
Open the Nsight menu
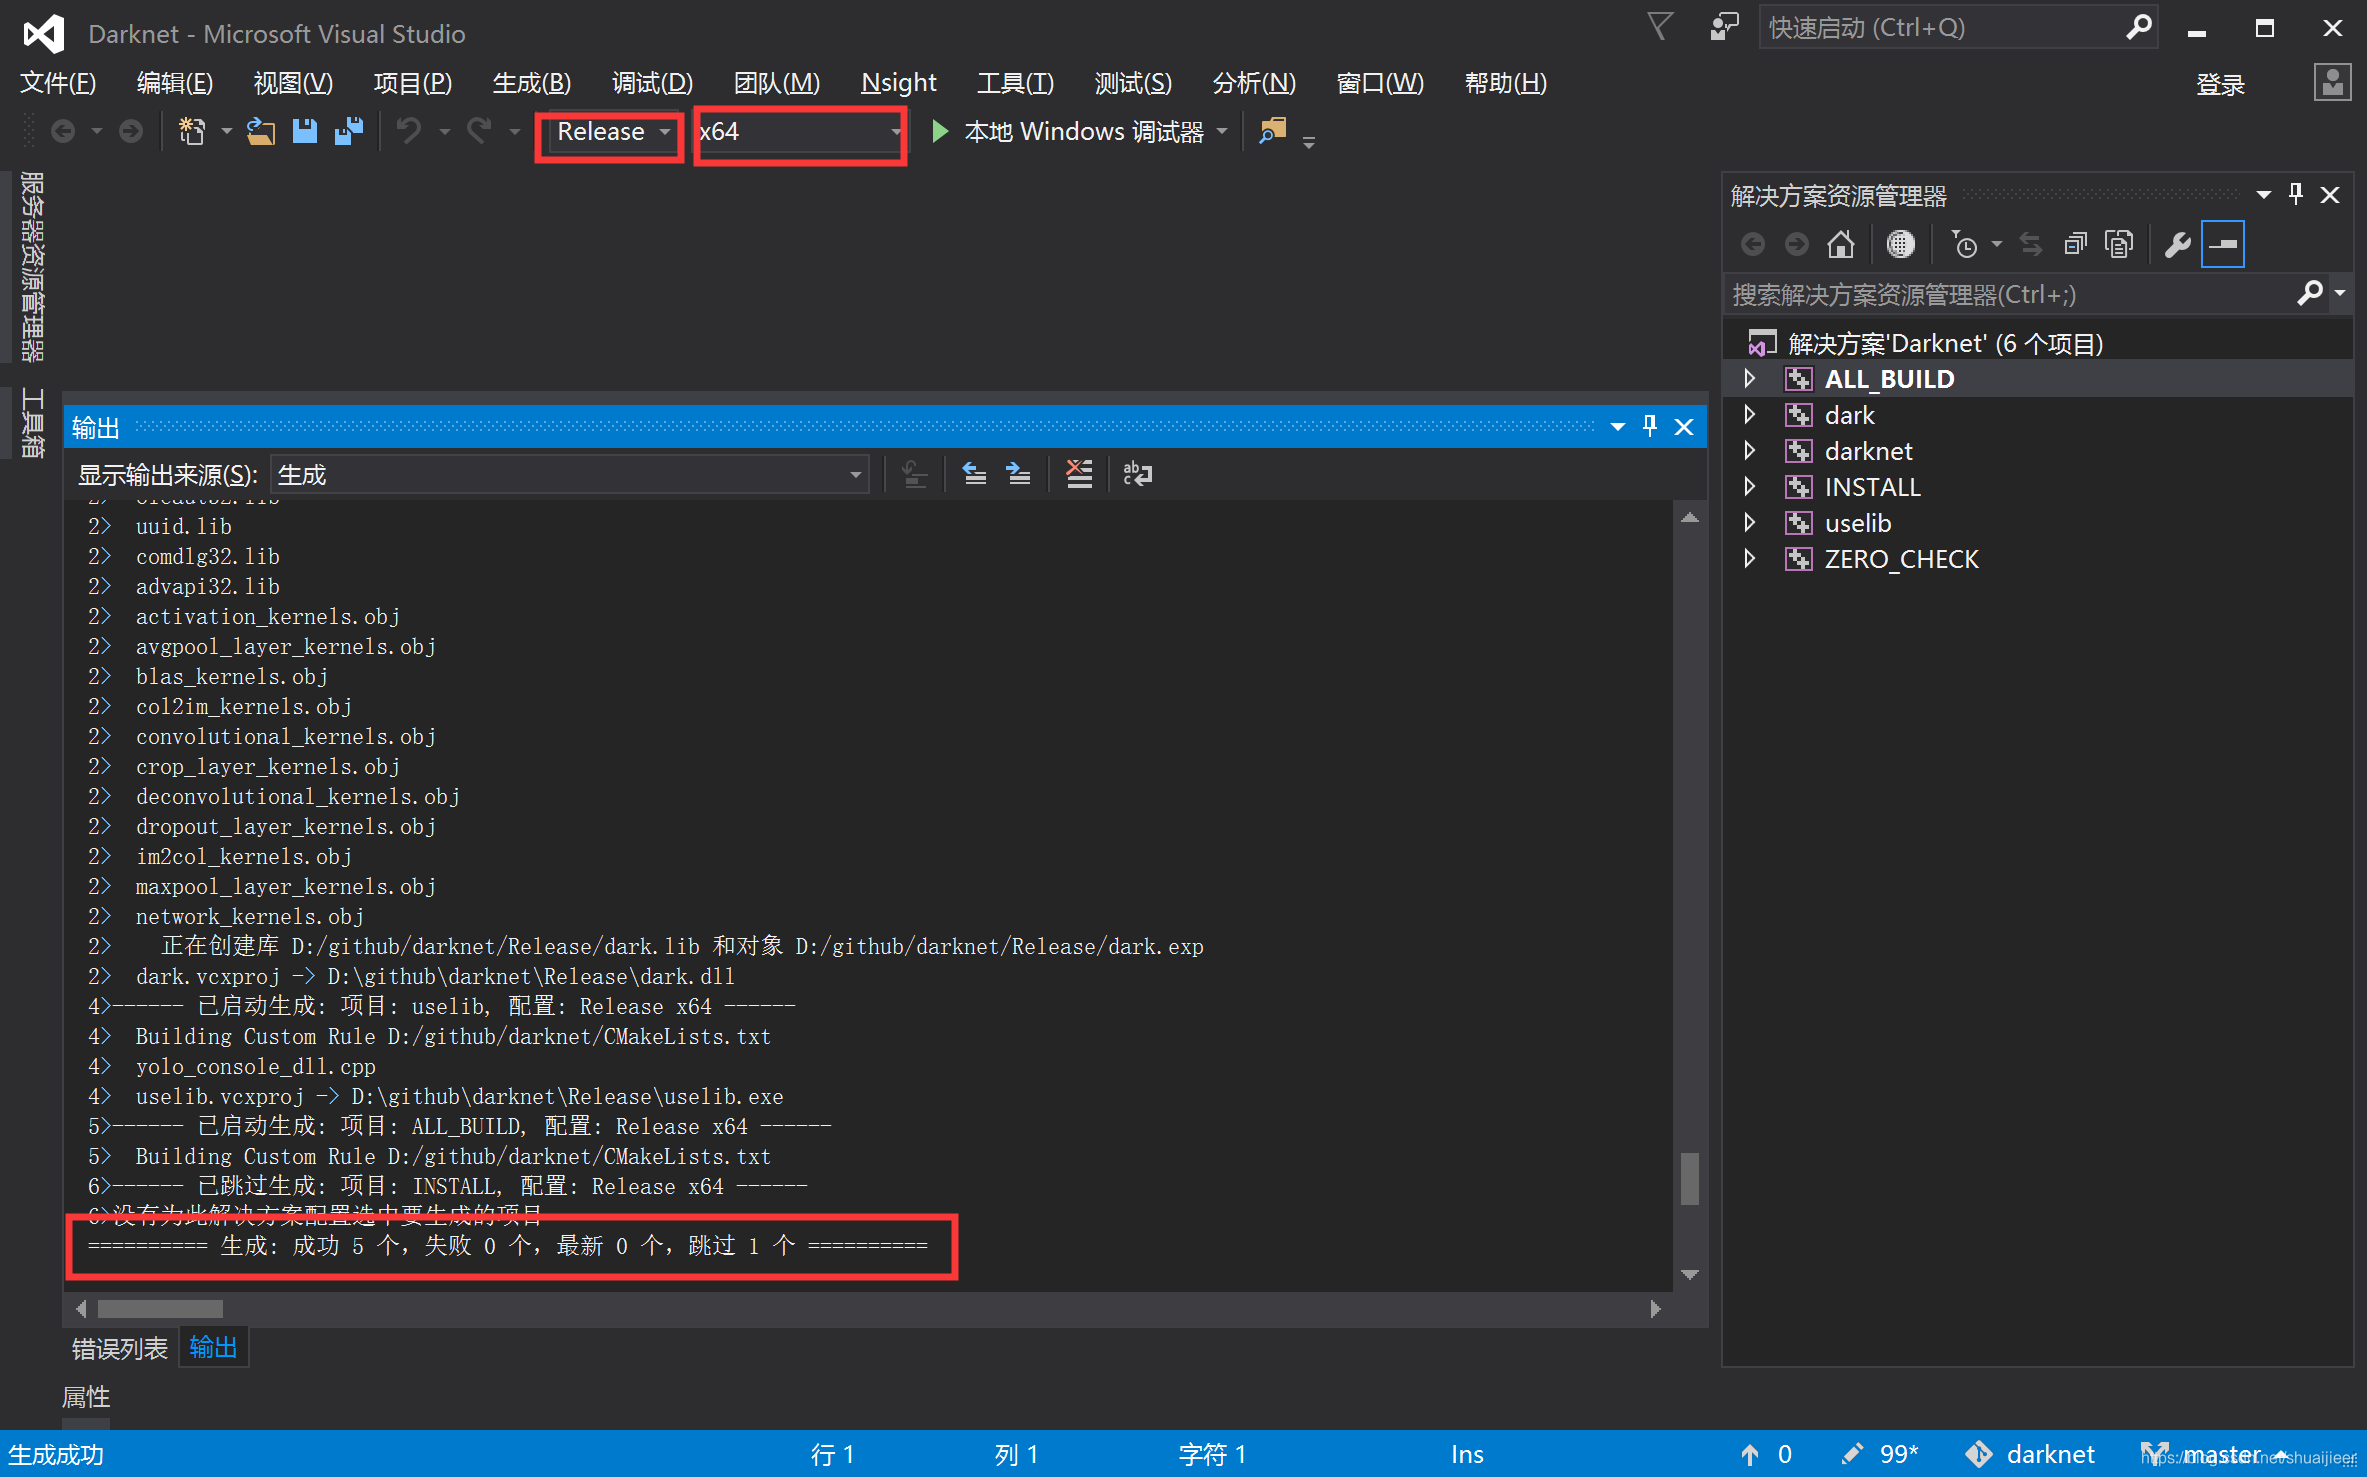[x=897, y=83]
